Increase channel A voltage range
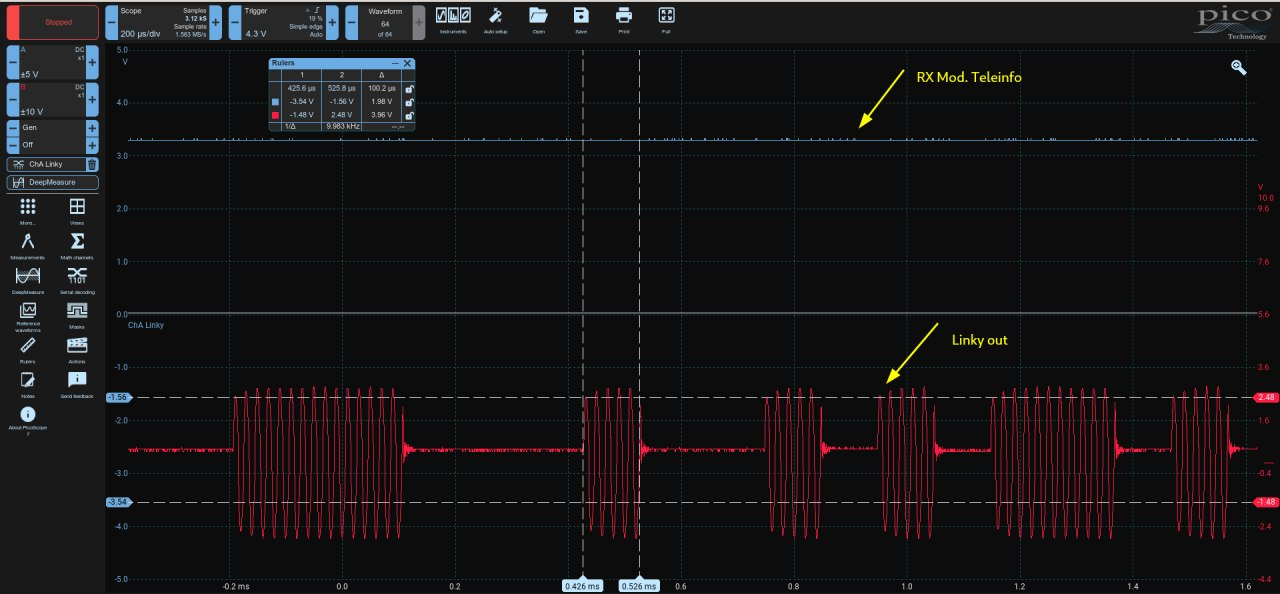The height and width of the screenshot is (594, 1280). point(92,62)
